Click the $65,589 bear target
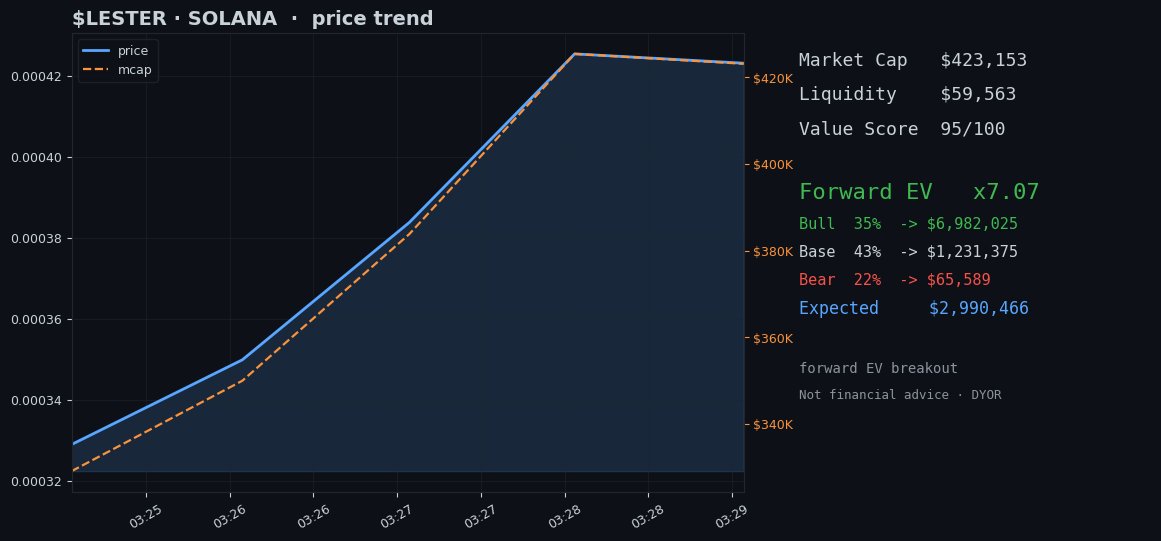Screen dimensions: 1161x541 959,280
